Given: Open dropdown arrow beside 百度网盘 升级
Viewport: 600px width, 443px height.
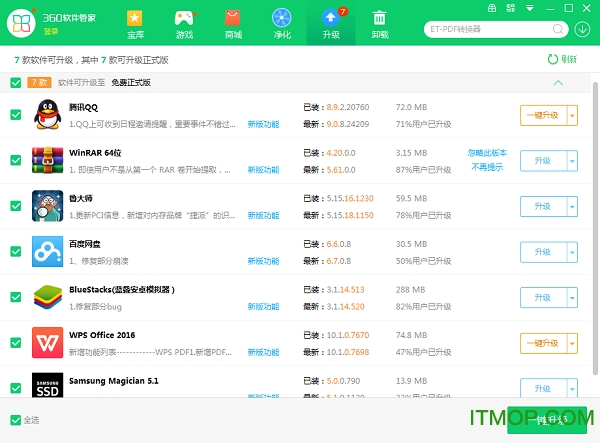Looking at the screenshot, I should tap(572, 252).
